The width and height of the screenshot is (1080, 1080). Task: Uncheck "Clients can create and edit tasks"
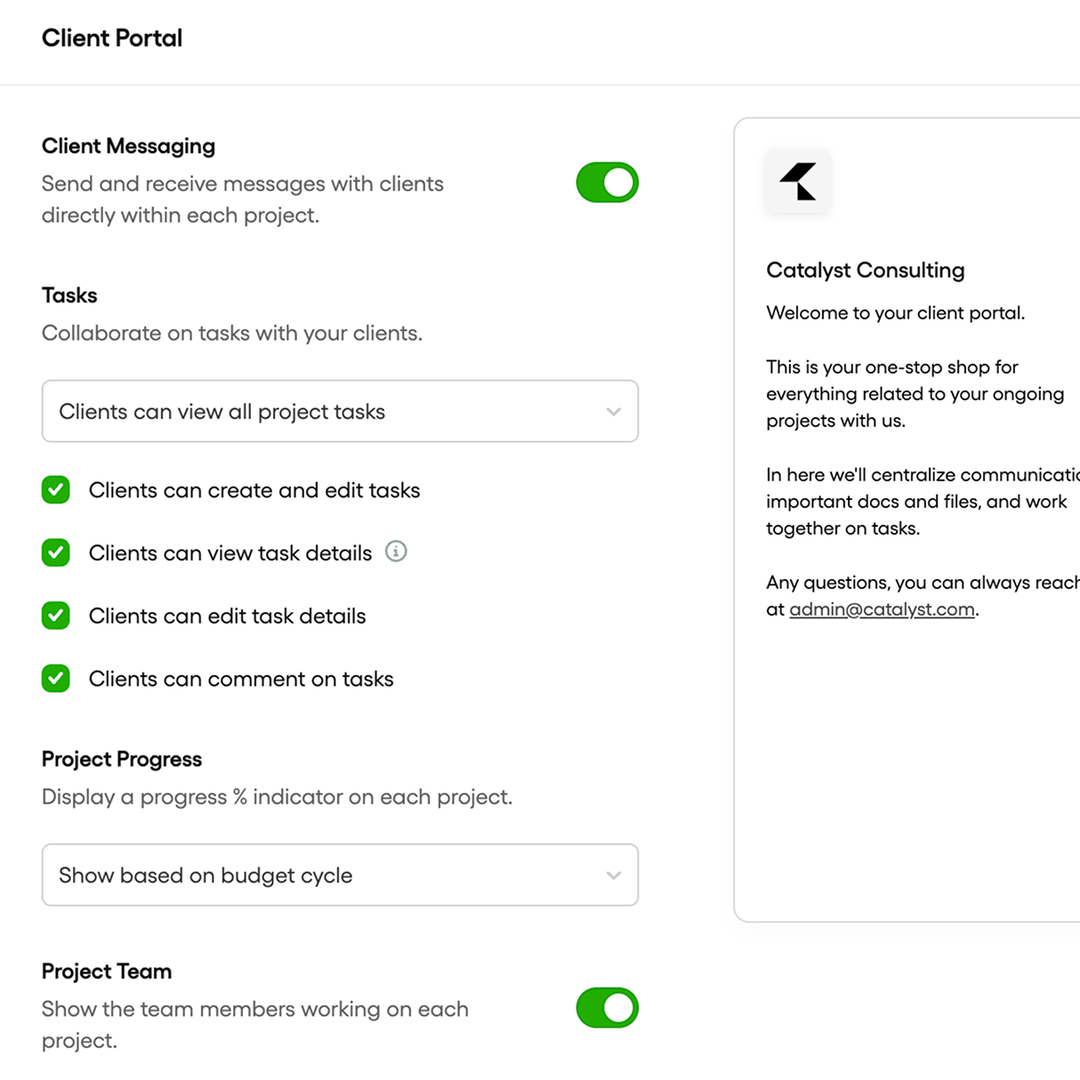(x=55, y=489)
